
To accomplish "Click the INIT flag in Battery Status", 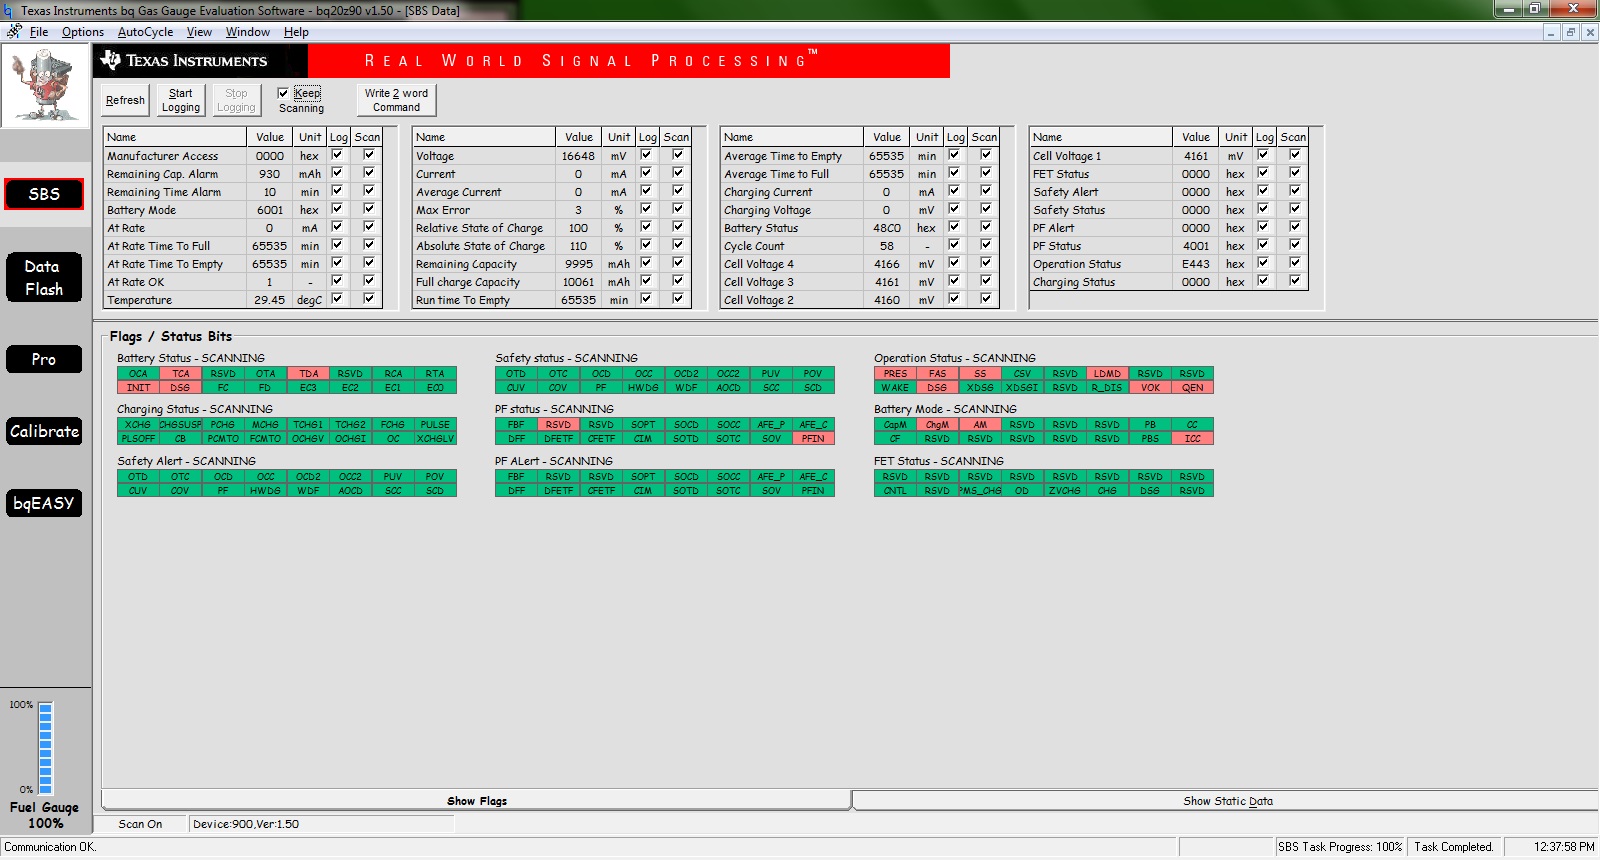I will pos(138,388).
